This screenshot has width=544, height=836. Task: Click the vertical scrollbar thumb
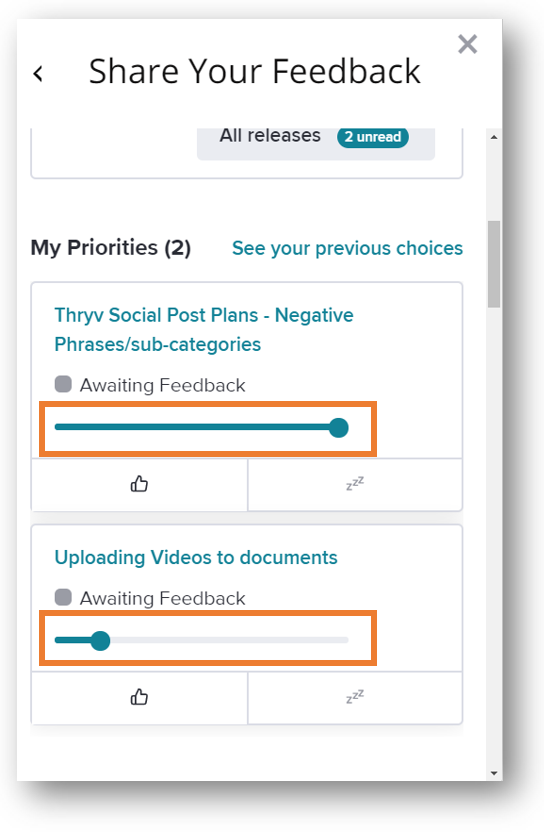point(494,264)
